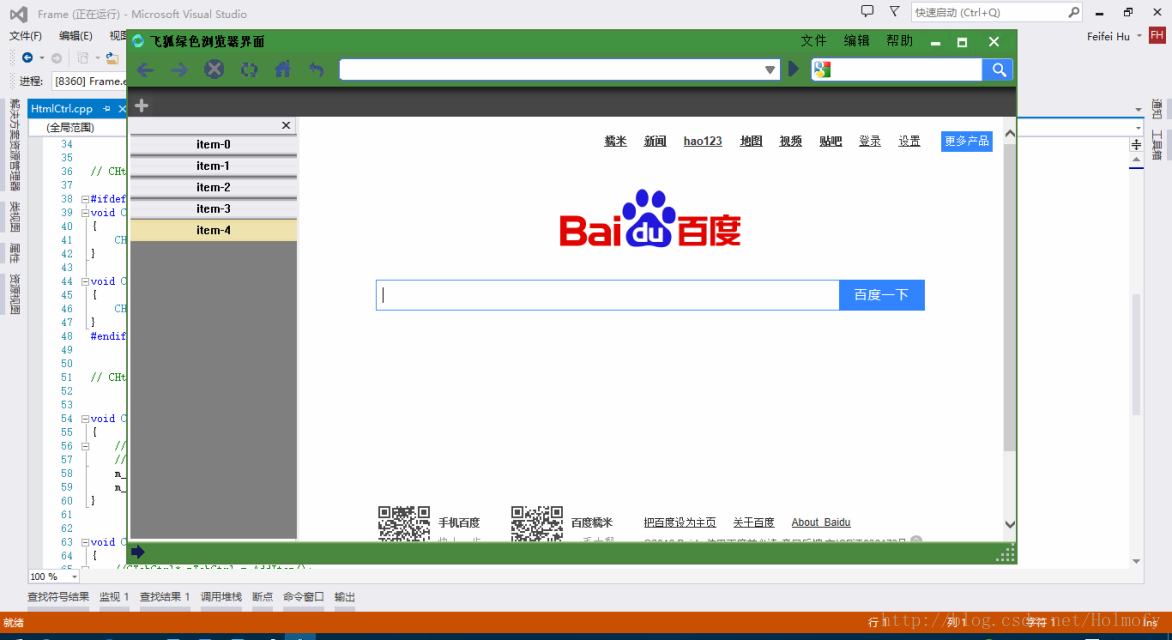Screen dimensions: 1172x640
Task: Click the browser title bar logo icon
Action: tap(138, 41)
